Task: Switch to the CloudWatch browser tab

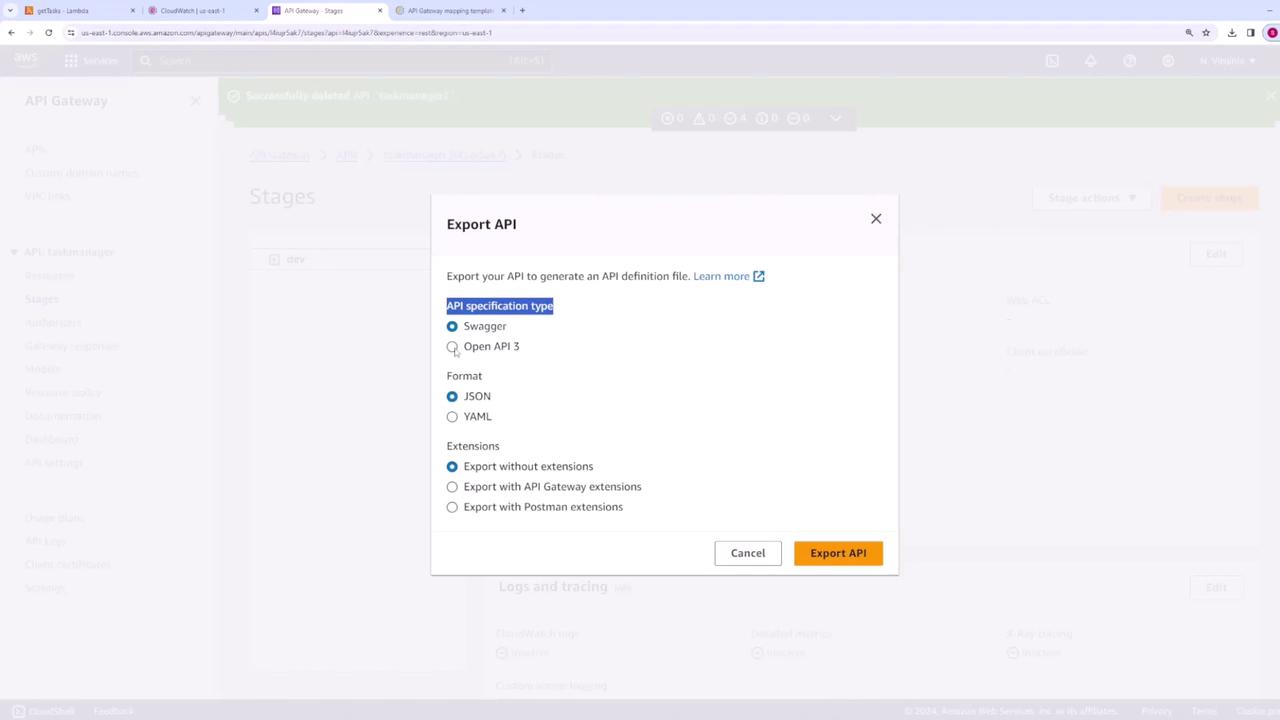Action: pyautogui.click(x=200, y=11)
